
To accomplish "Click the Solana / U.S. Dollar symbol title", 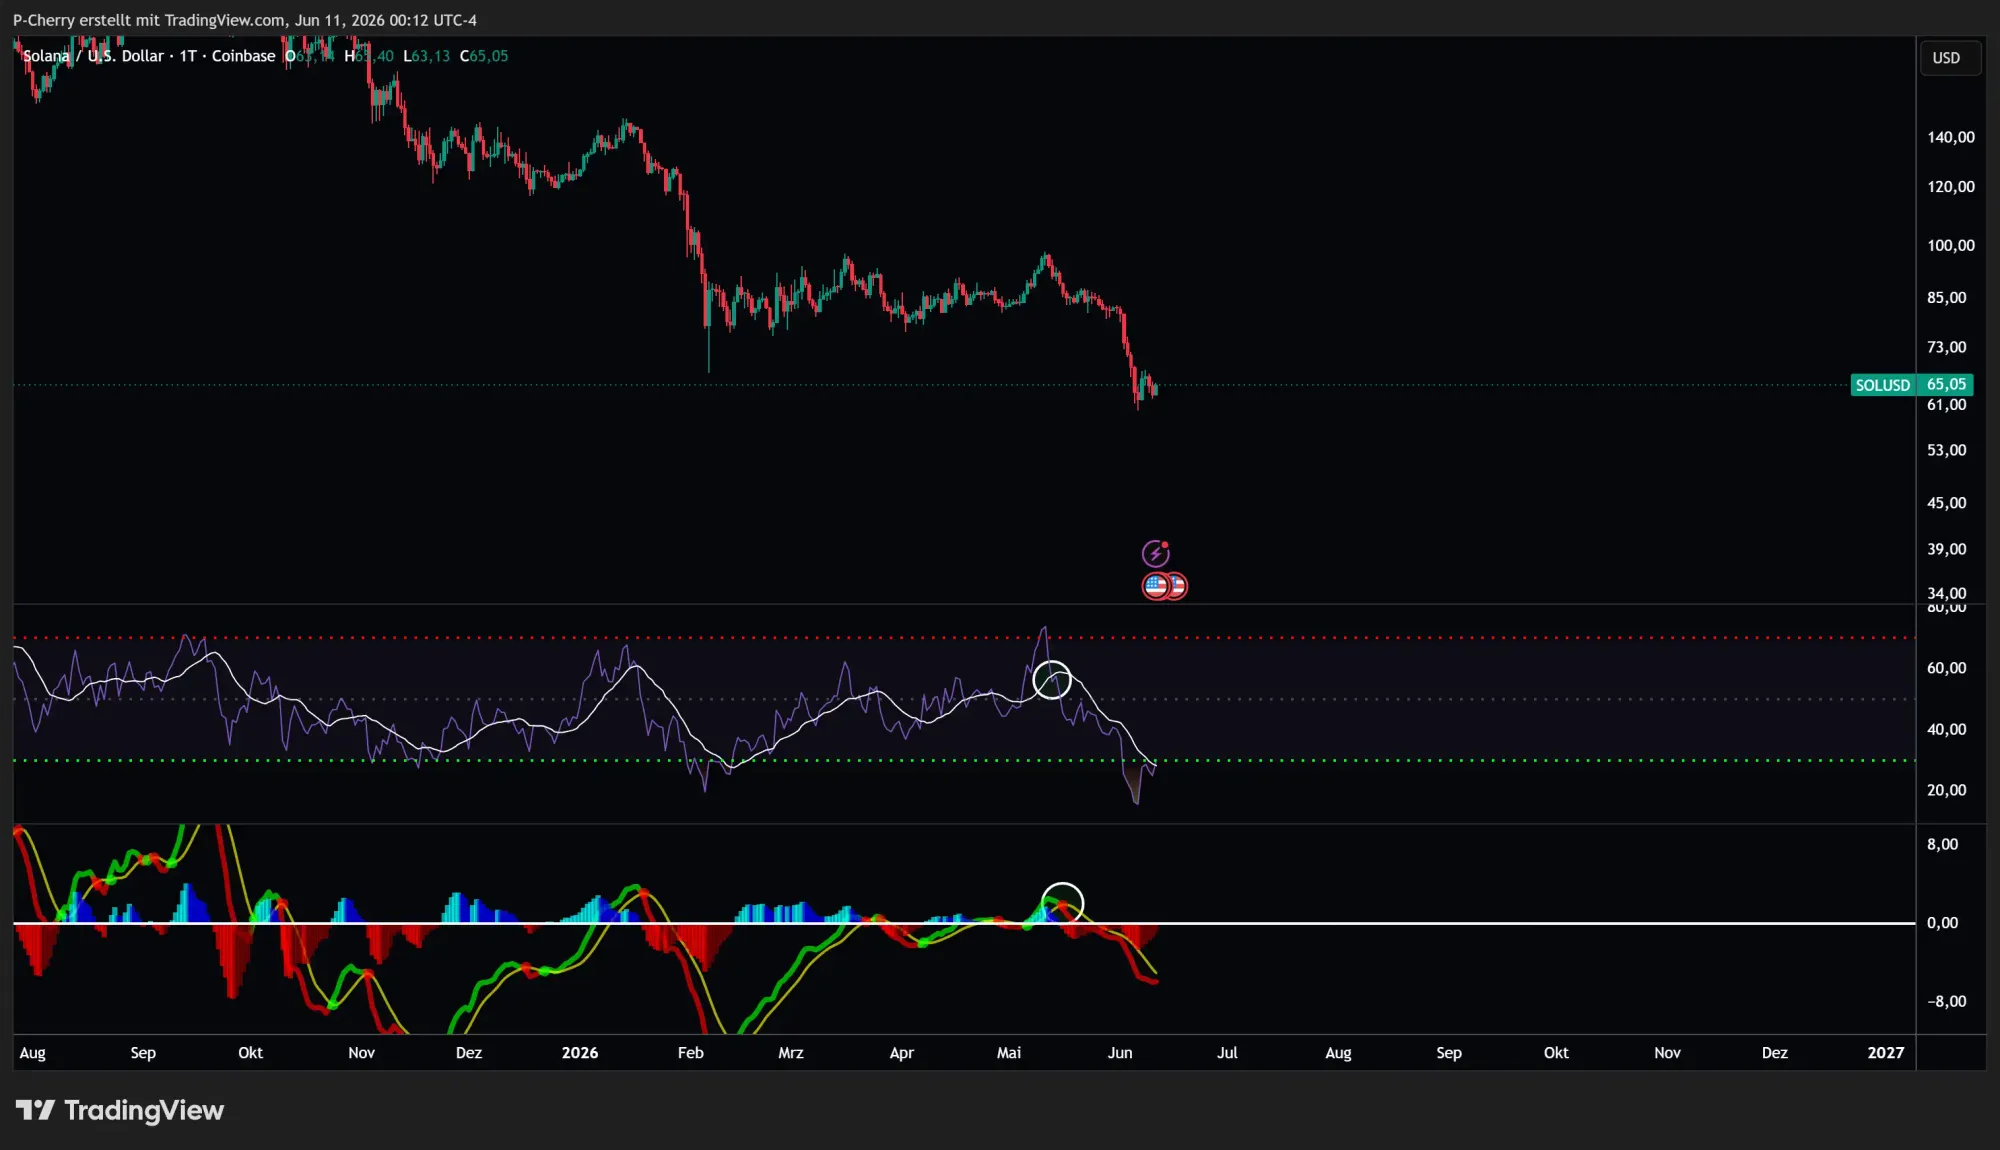I will (93, 56).
